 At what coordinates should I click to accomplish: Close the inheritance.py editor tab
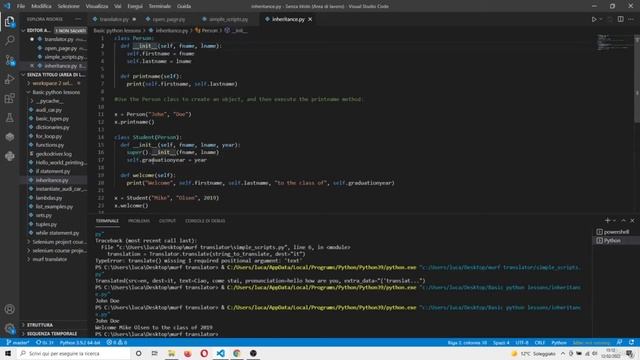point(310,19)
